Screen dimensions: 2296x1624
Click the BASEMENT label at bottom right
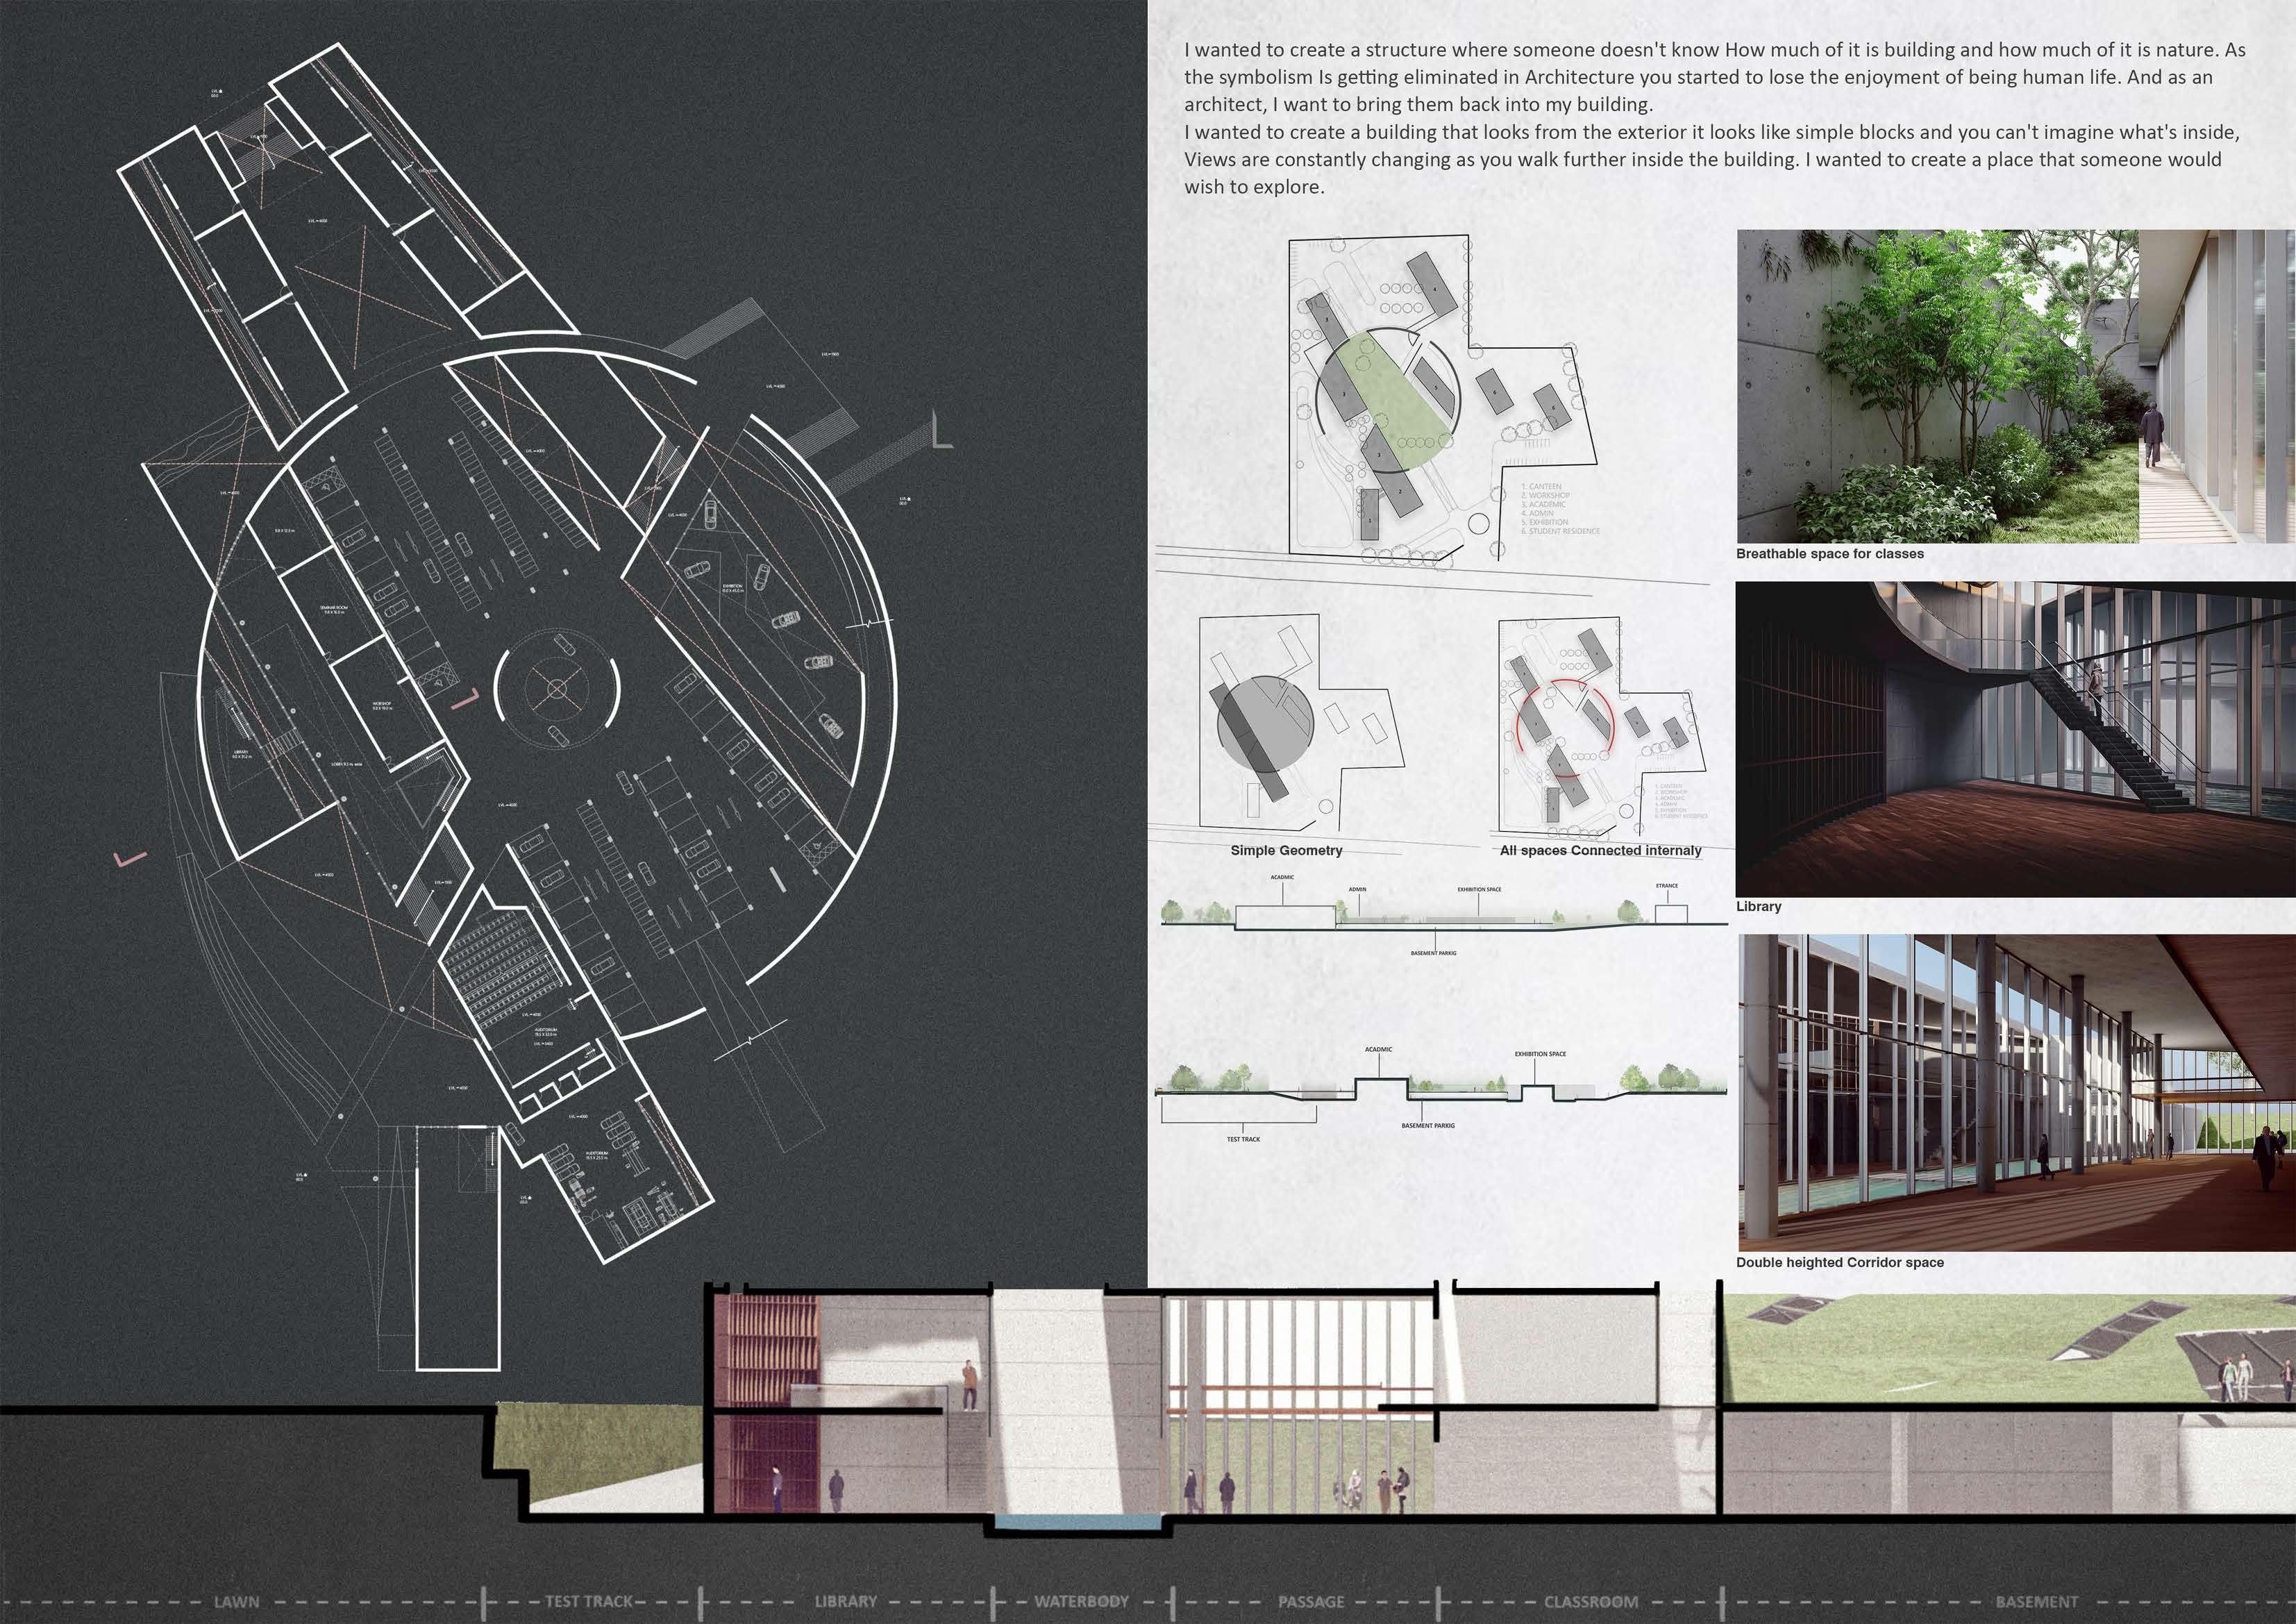[x=2036, y=1601]
